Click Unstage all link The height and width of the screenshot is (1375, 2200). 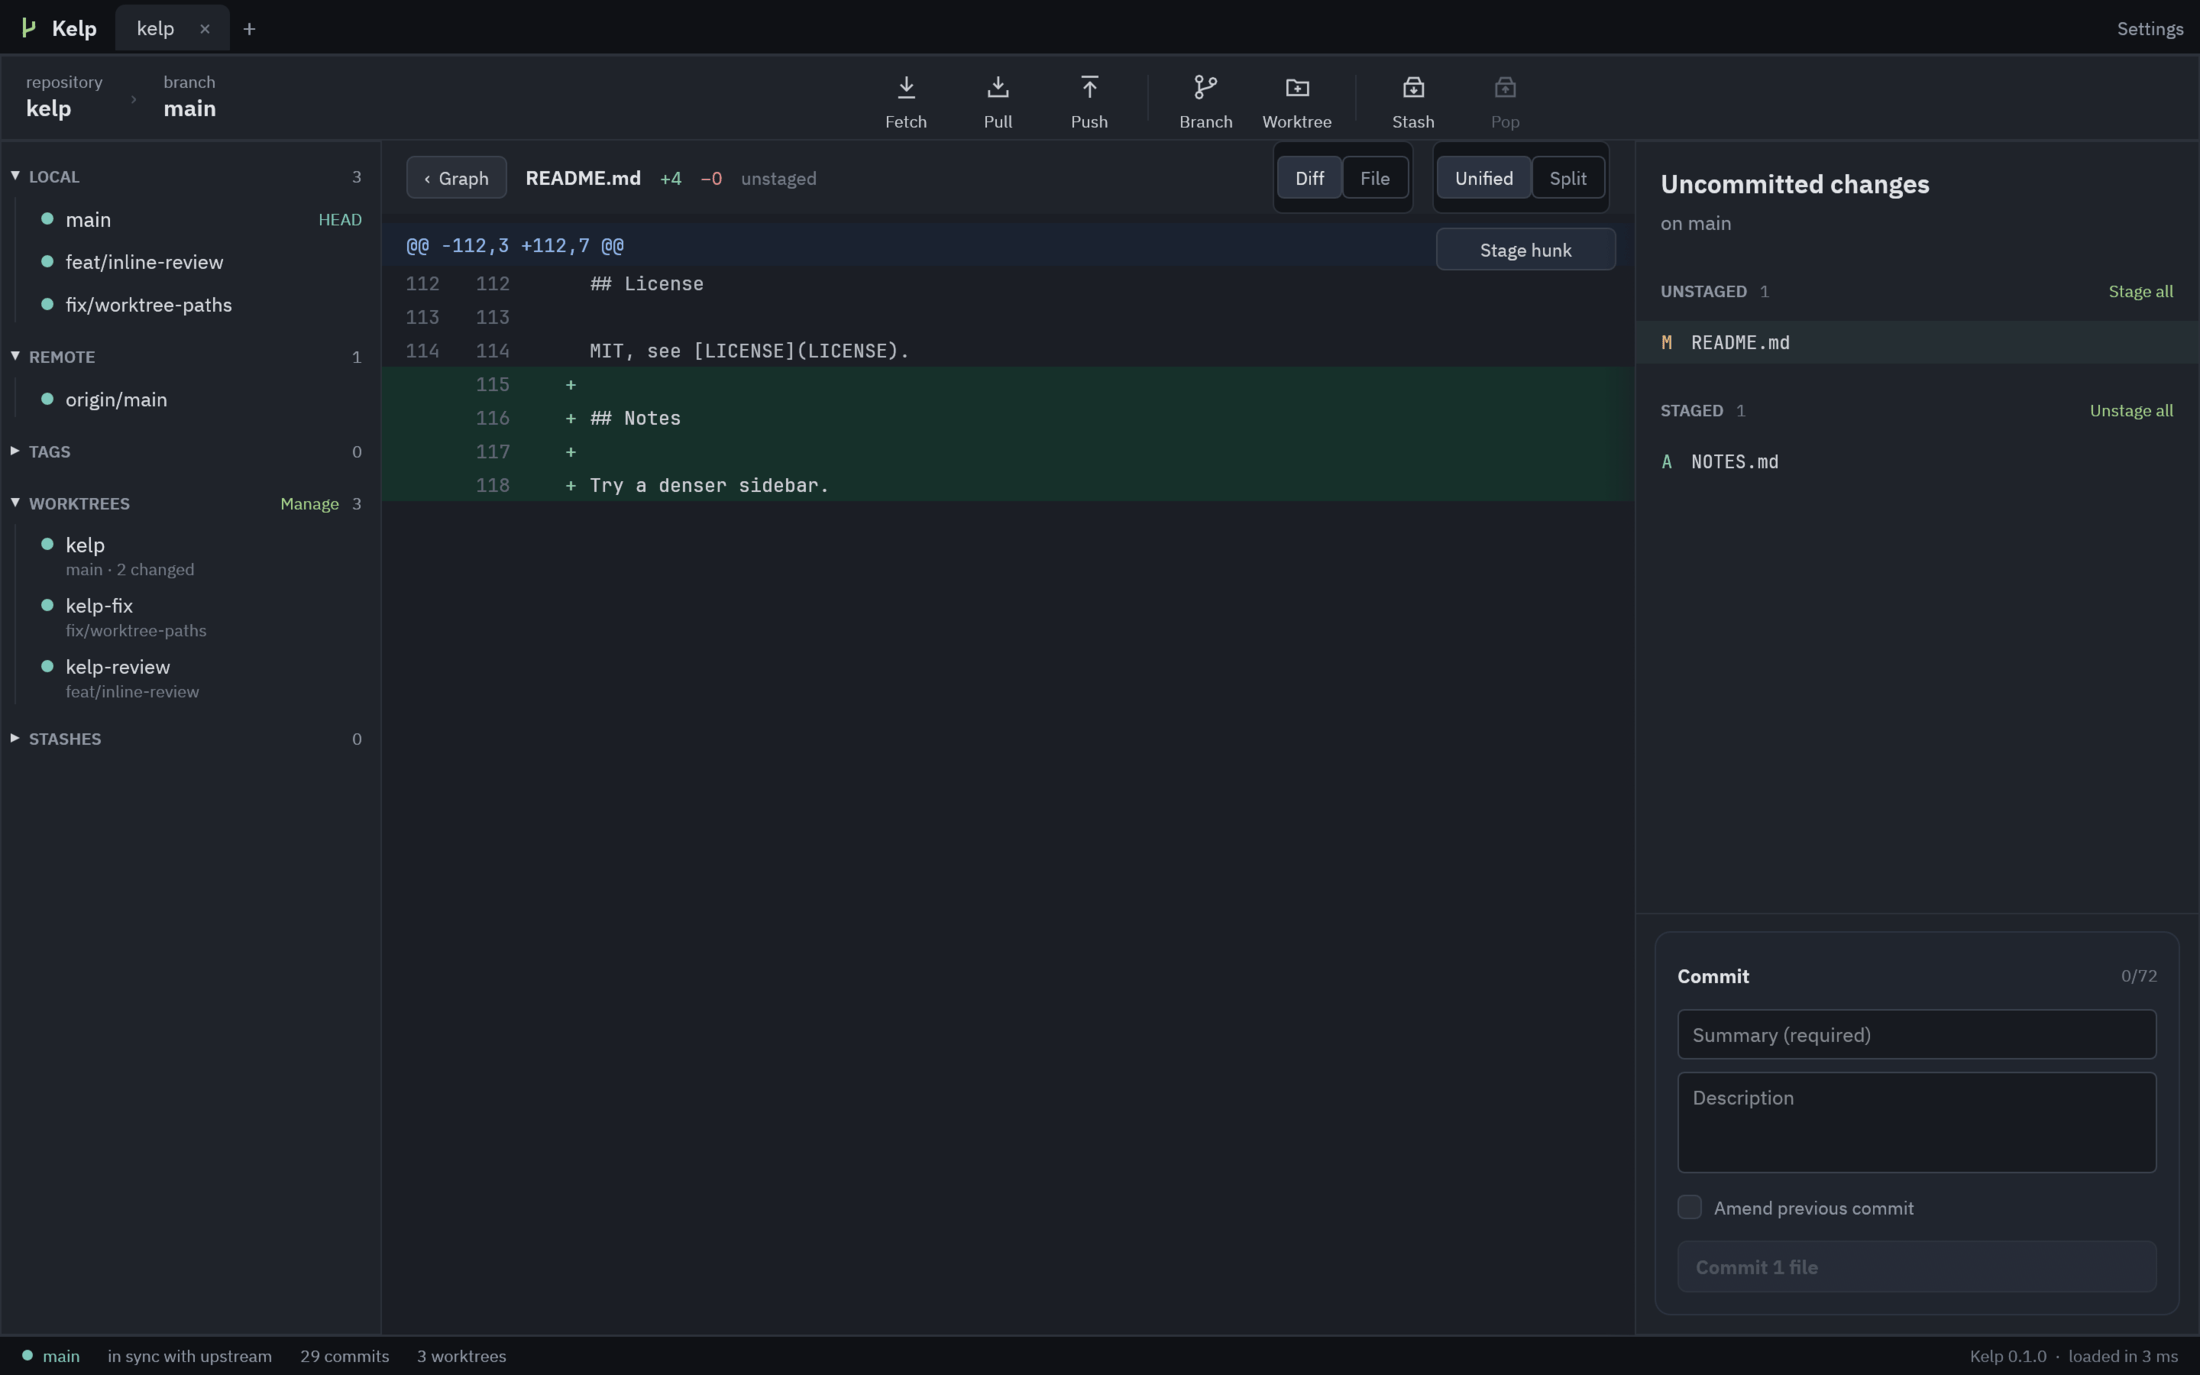coord(2131,410)
